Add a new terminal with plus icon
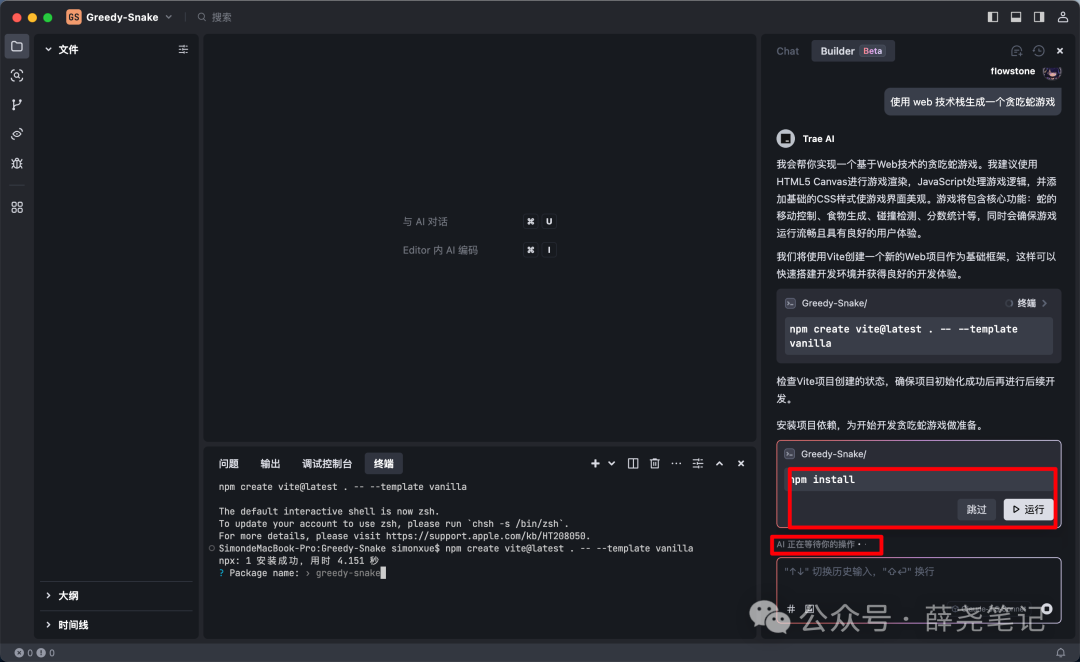This screenshot has height=662, width=1080. click(595, 463)
